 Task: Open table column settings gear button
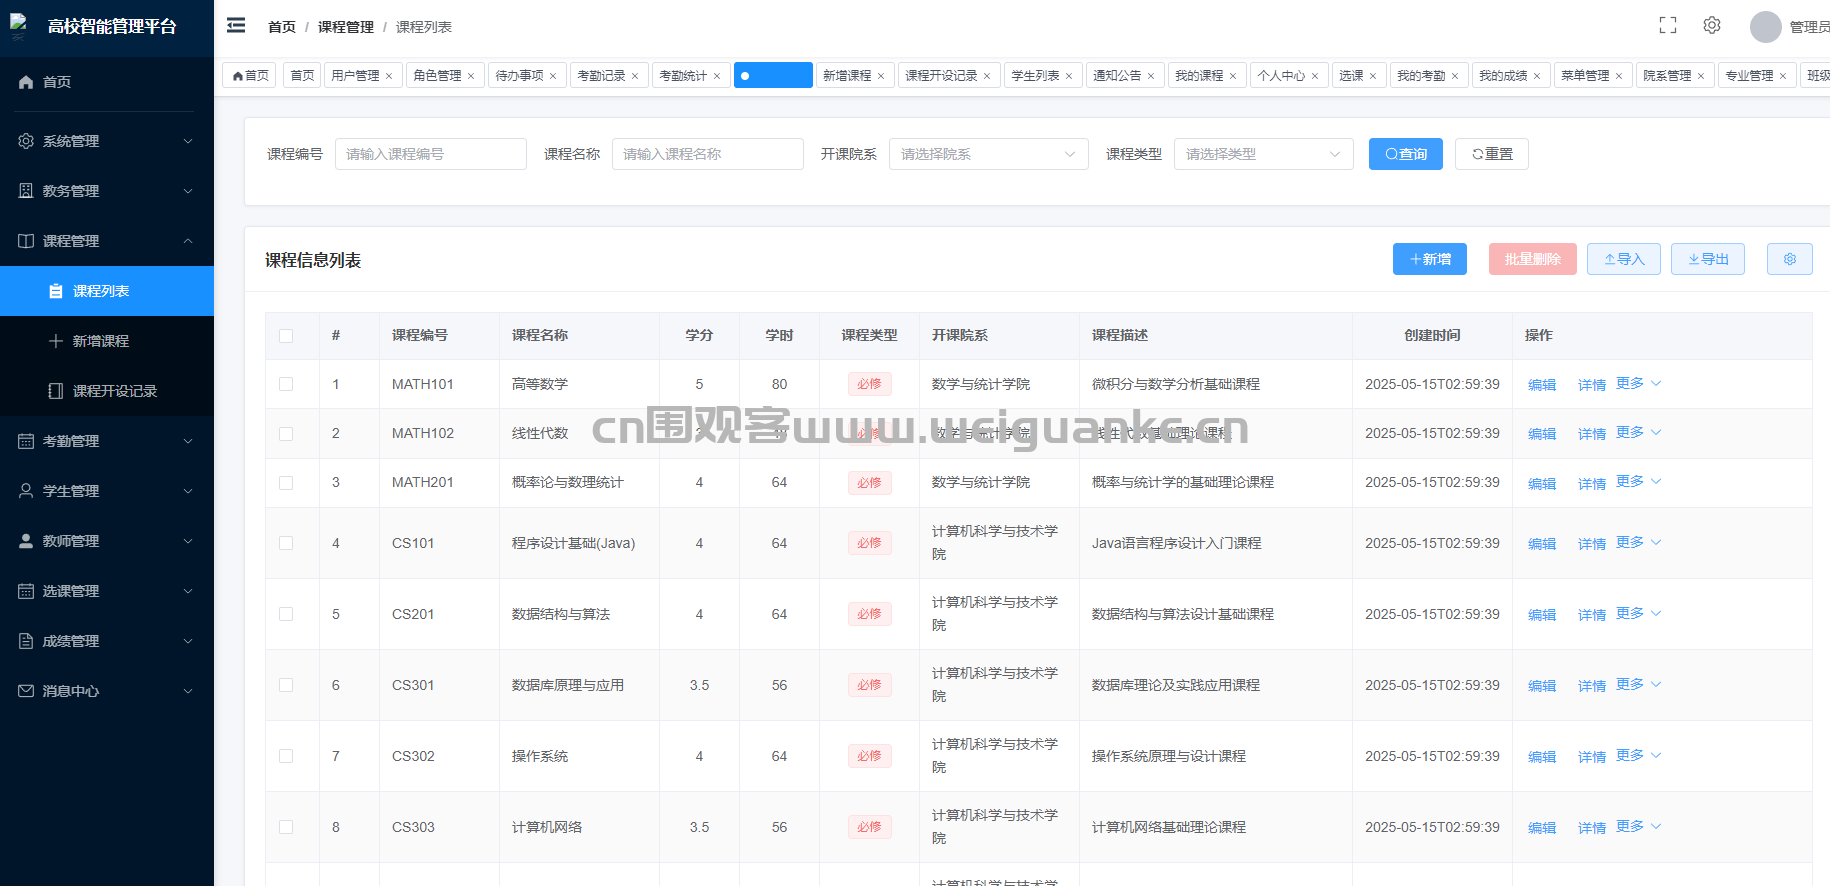point(1789,259)
